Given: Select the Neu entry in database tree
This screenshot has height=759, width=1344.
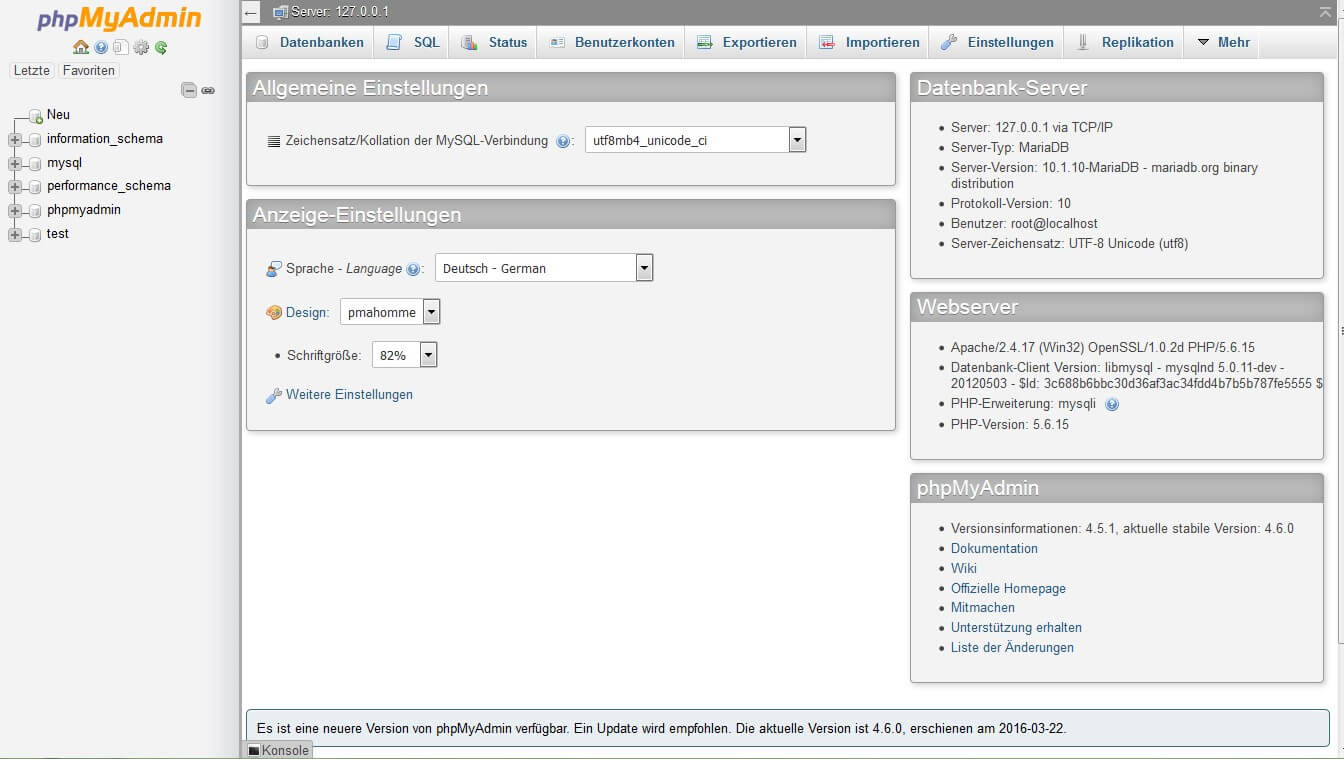Looking at the screenshot, I should coord(58,115).
